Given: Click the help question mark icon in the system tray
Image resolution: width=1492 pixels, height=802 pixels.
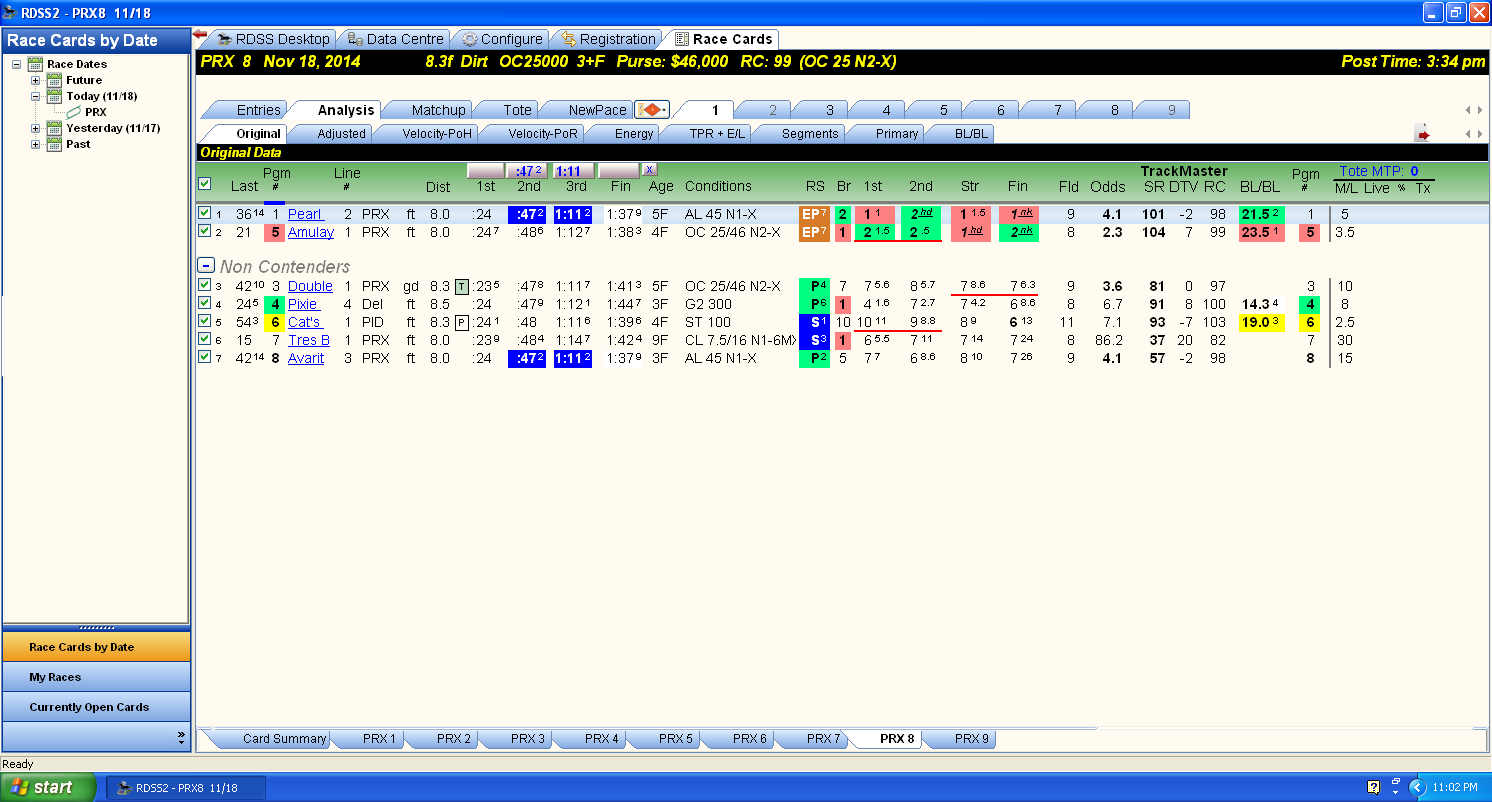Looking at the screenshot, I should (x=1373, y=787).
